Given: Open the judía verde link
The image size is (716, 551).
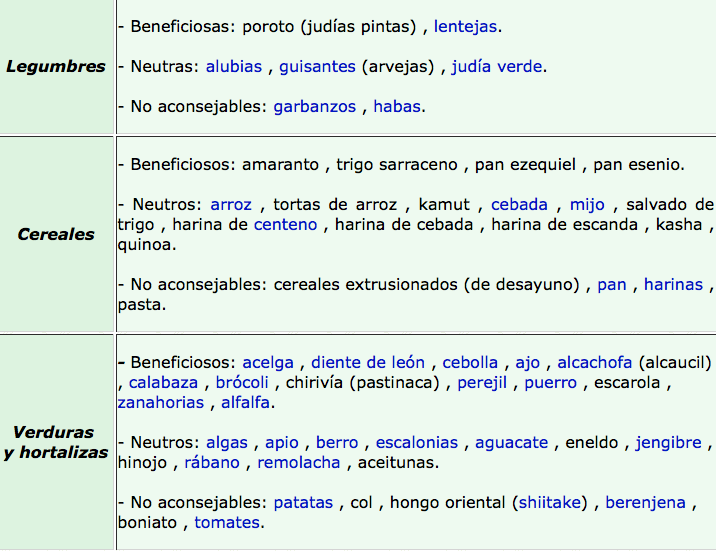Looking at the screenshot, I should pyautogui.click(x=497, y=67).
